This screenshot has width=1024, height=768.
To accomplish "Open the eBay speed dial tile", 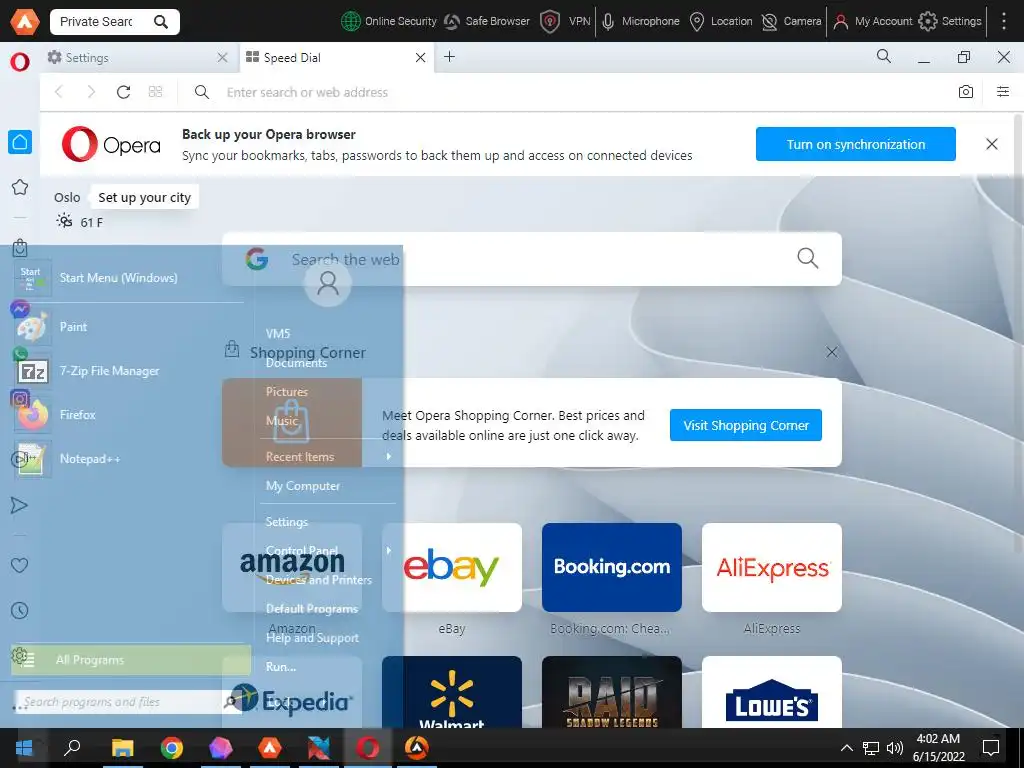I will (x=452, y=568).
